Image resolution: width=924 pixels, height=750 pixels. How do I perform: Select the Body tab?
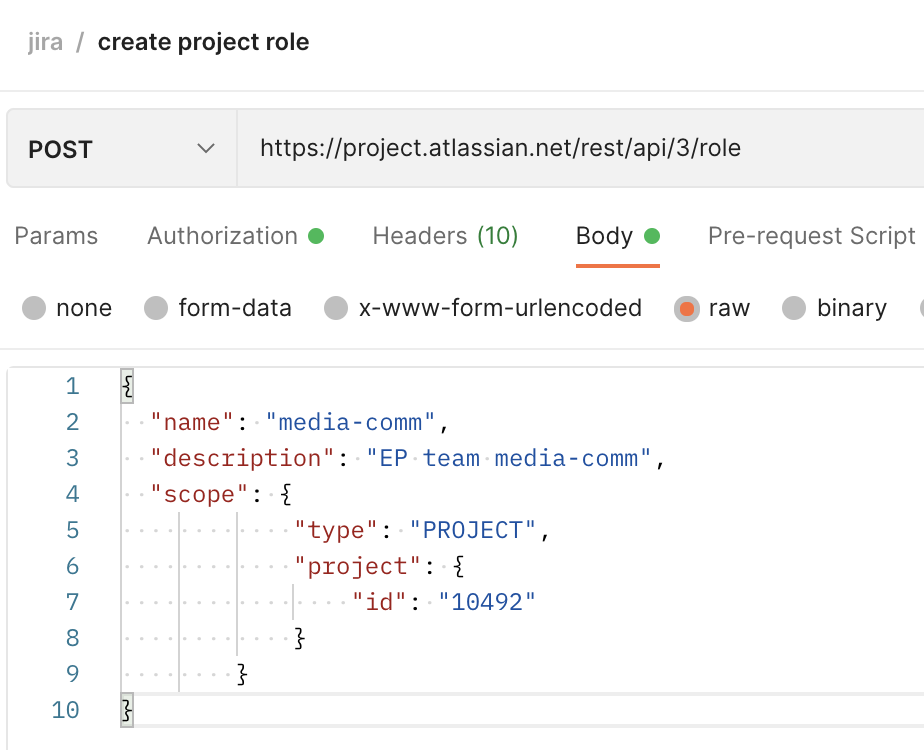point(618,236)
